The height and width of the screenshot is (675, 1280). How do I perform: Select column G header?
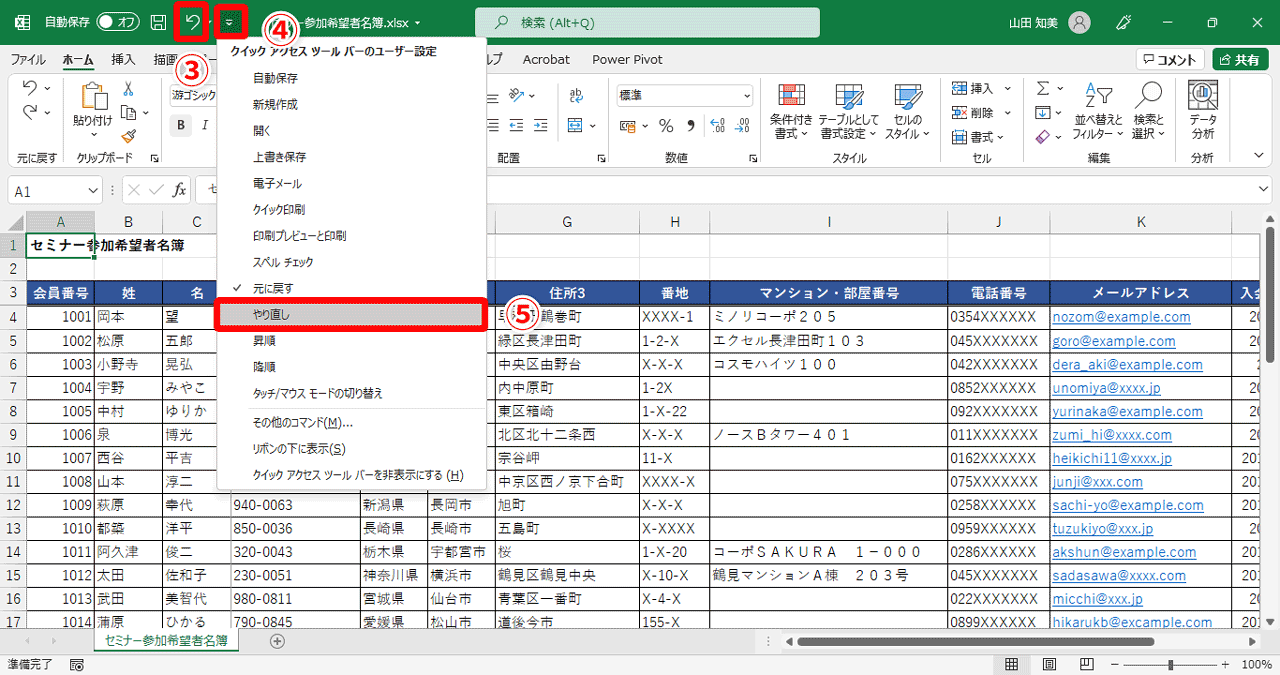[x=567, y=222]
